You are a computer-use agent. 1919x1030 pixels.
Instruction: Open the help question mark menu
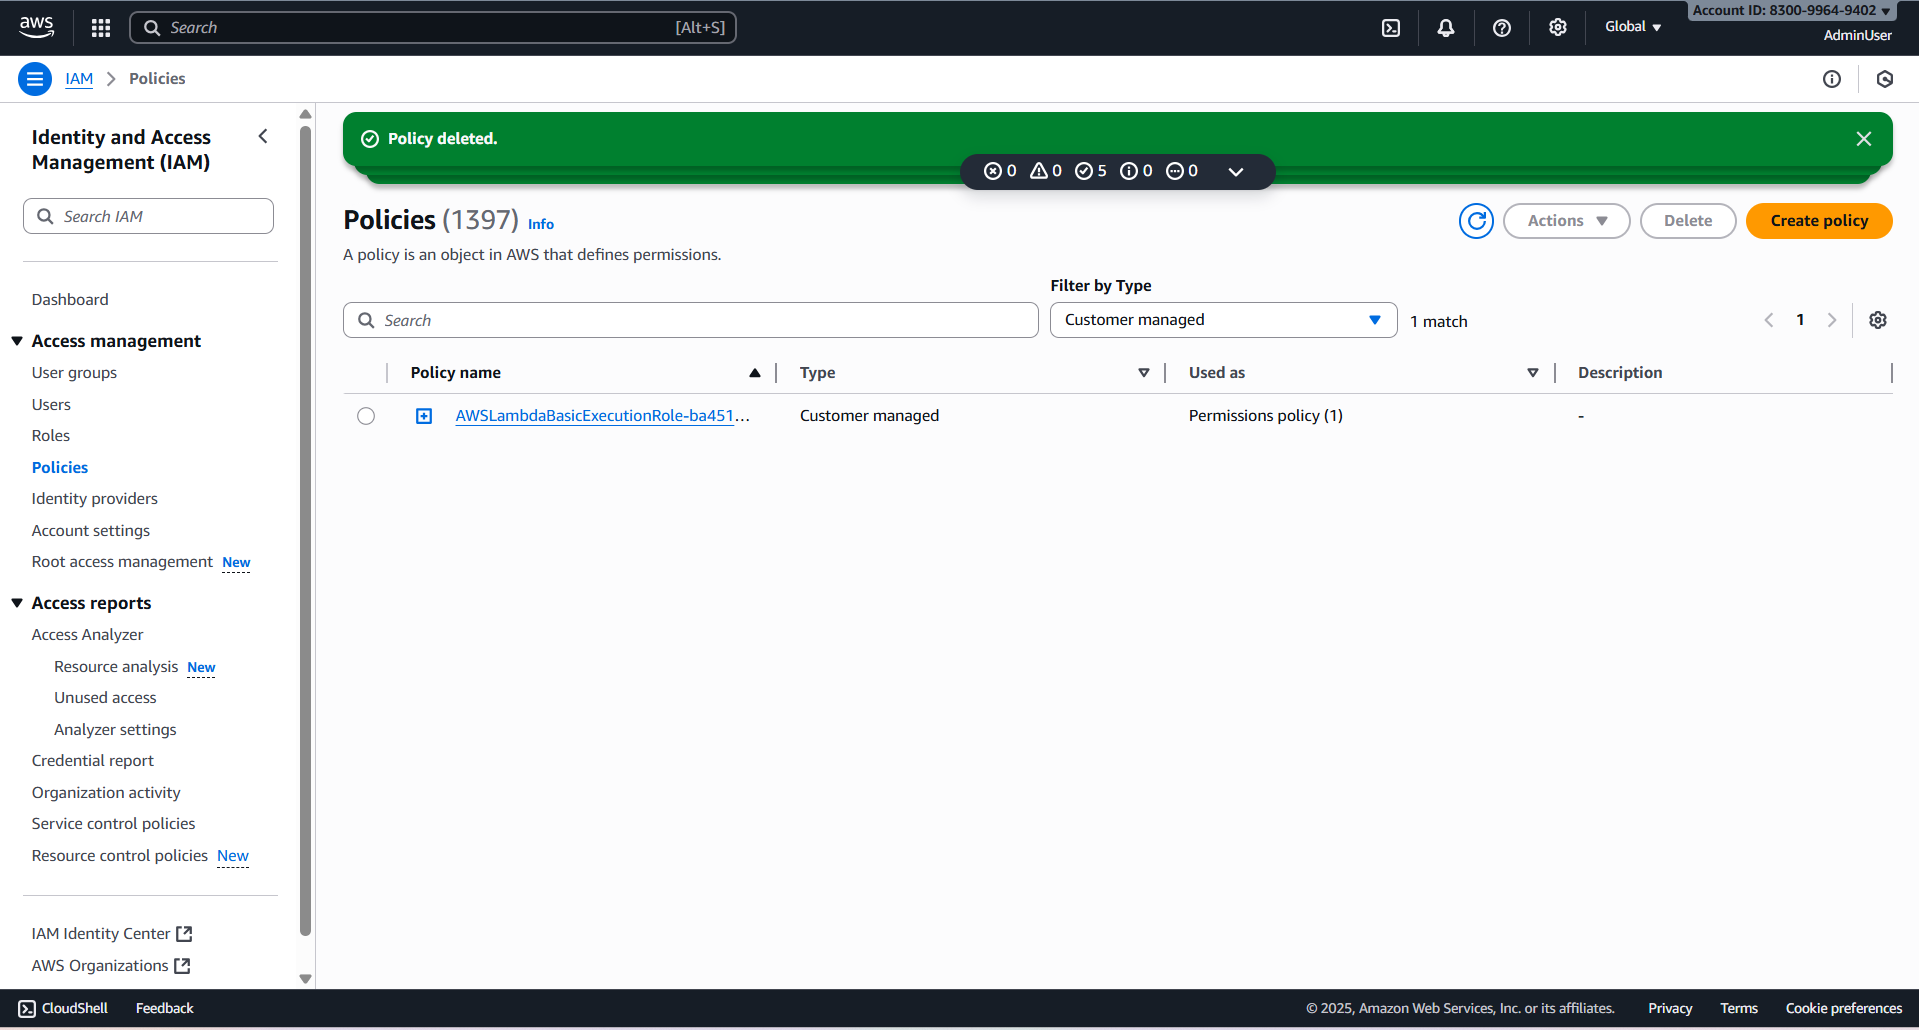(x=1502, y=28)
